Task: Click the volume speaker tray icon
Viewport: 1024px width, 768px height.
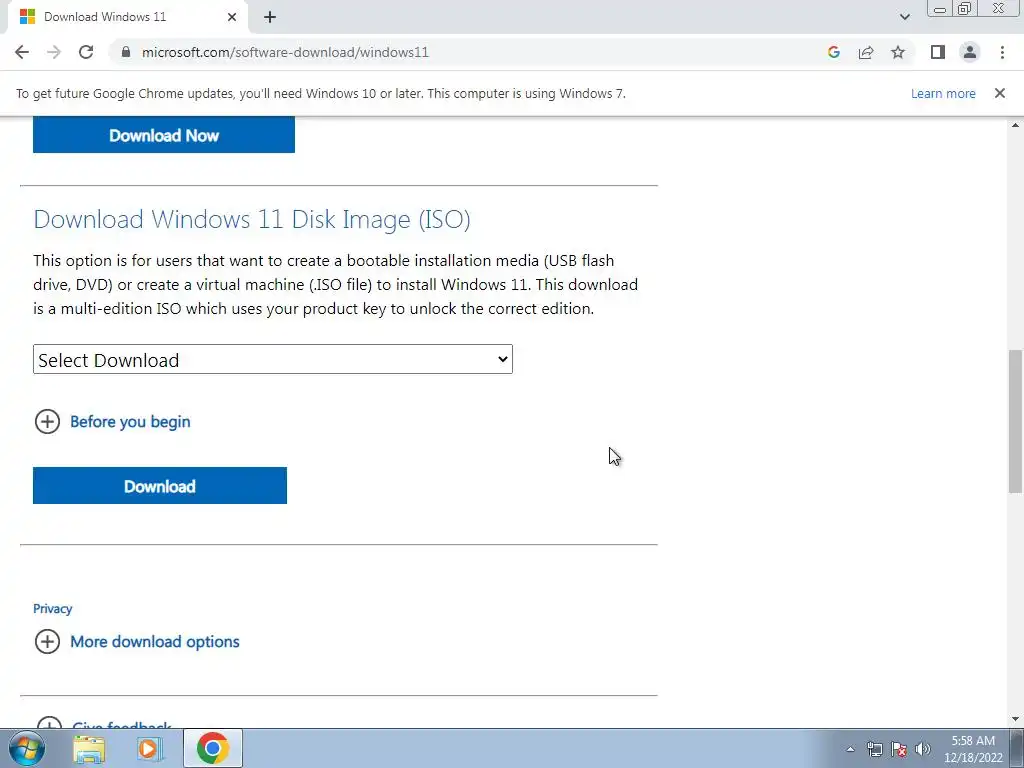Action: tap(923, 749)
